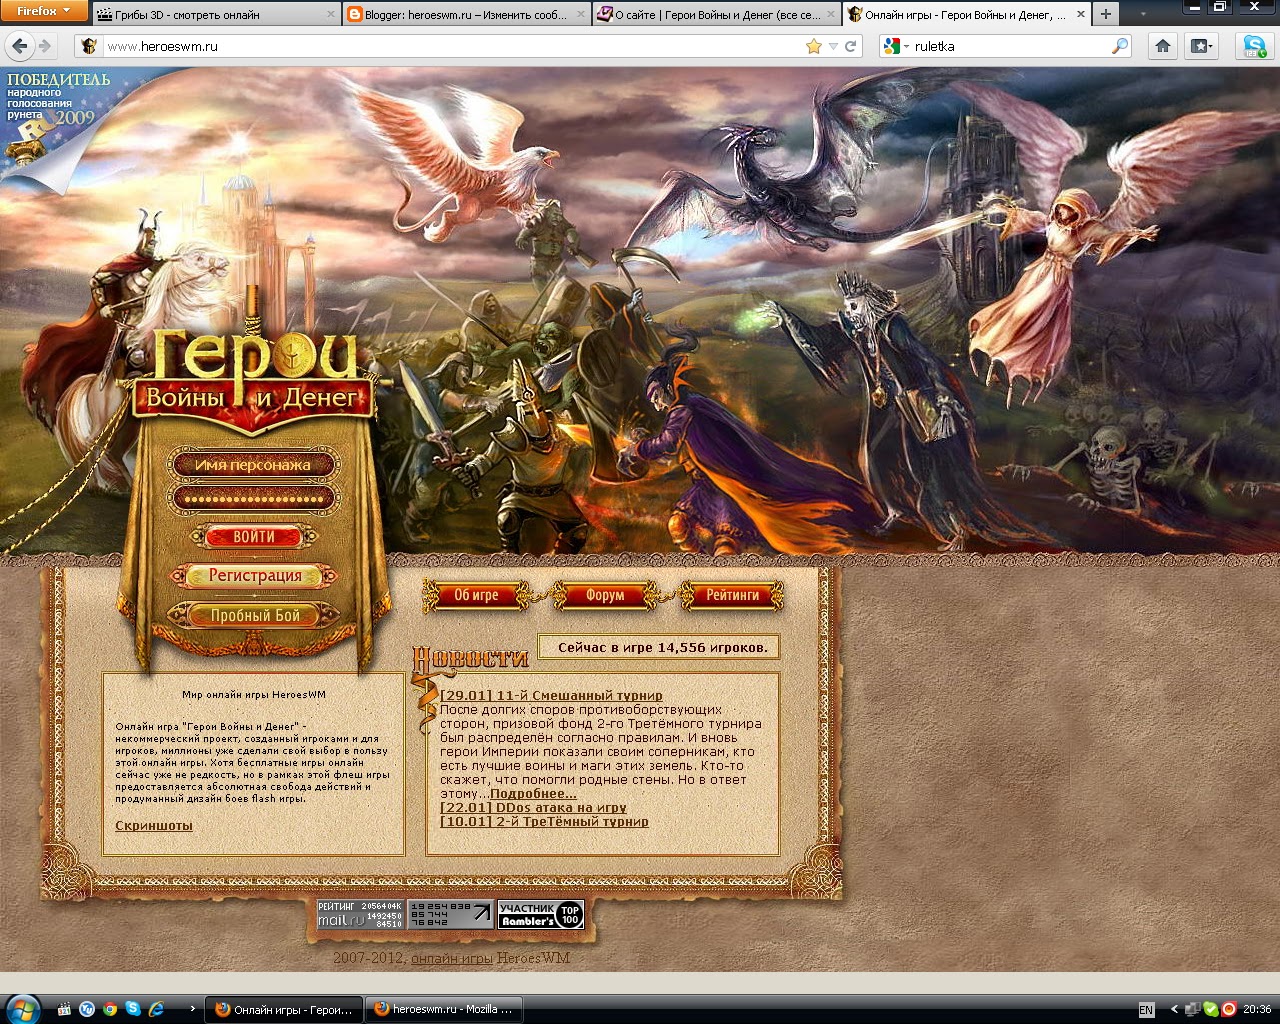Click the browser Forward arrow button
This screenshot has width=1280, height=1024.
click(45, 46)
